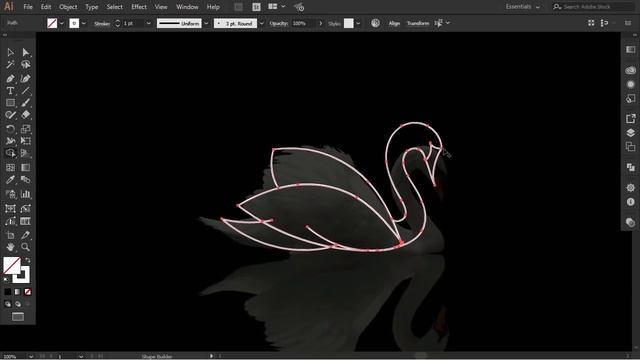The width and height of the screenshot is (640, 360).
Task: Choose the Lasso tool
Action: tap(25, 64)
